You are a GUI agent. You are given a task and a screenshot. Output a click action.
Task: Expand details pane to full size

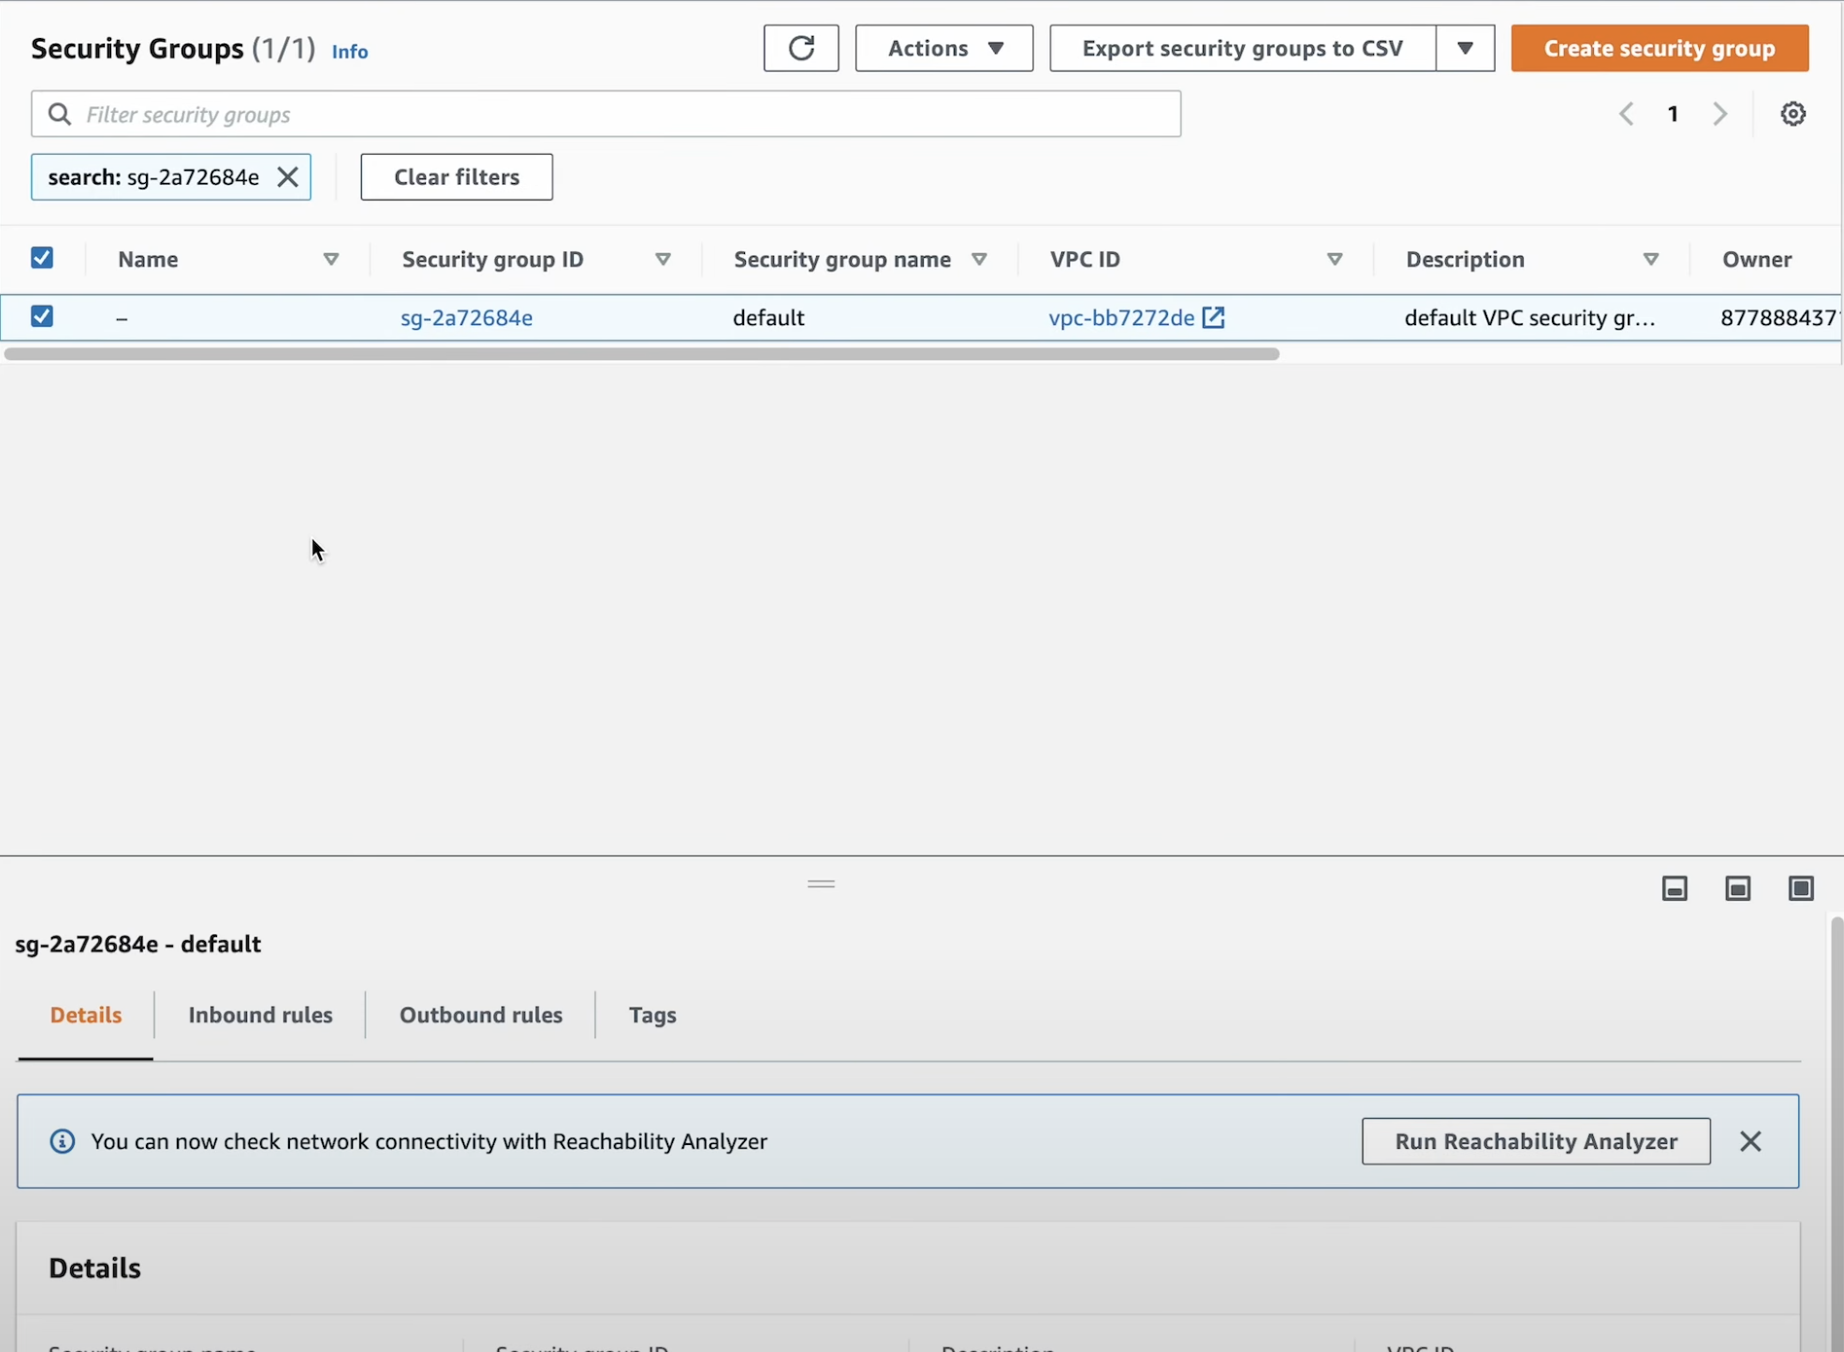[1801, 888]
